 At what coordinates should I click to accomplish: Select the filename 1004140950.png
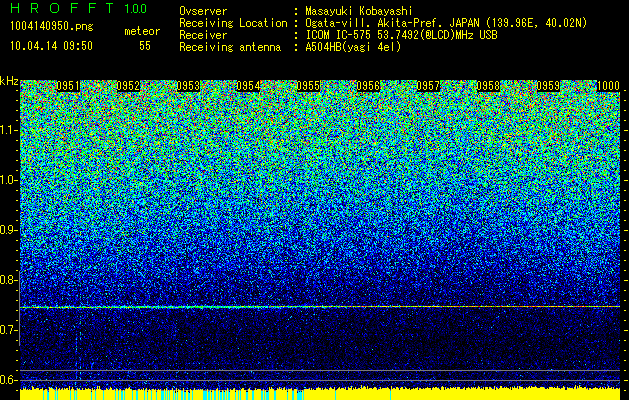click(x=52, y=27)
